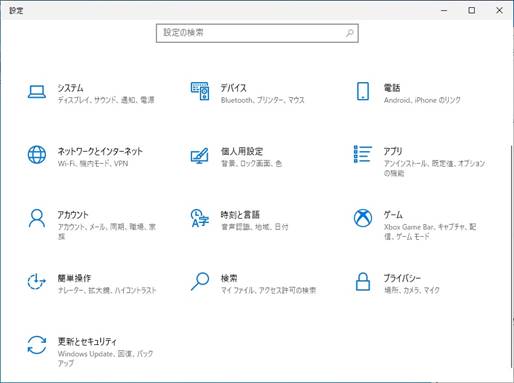Open the プライバシー padlock icon
514x383 pixels.
click(x=363, y=282)
